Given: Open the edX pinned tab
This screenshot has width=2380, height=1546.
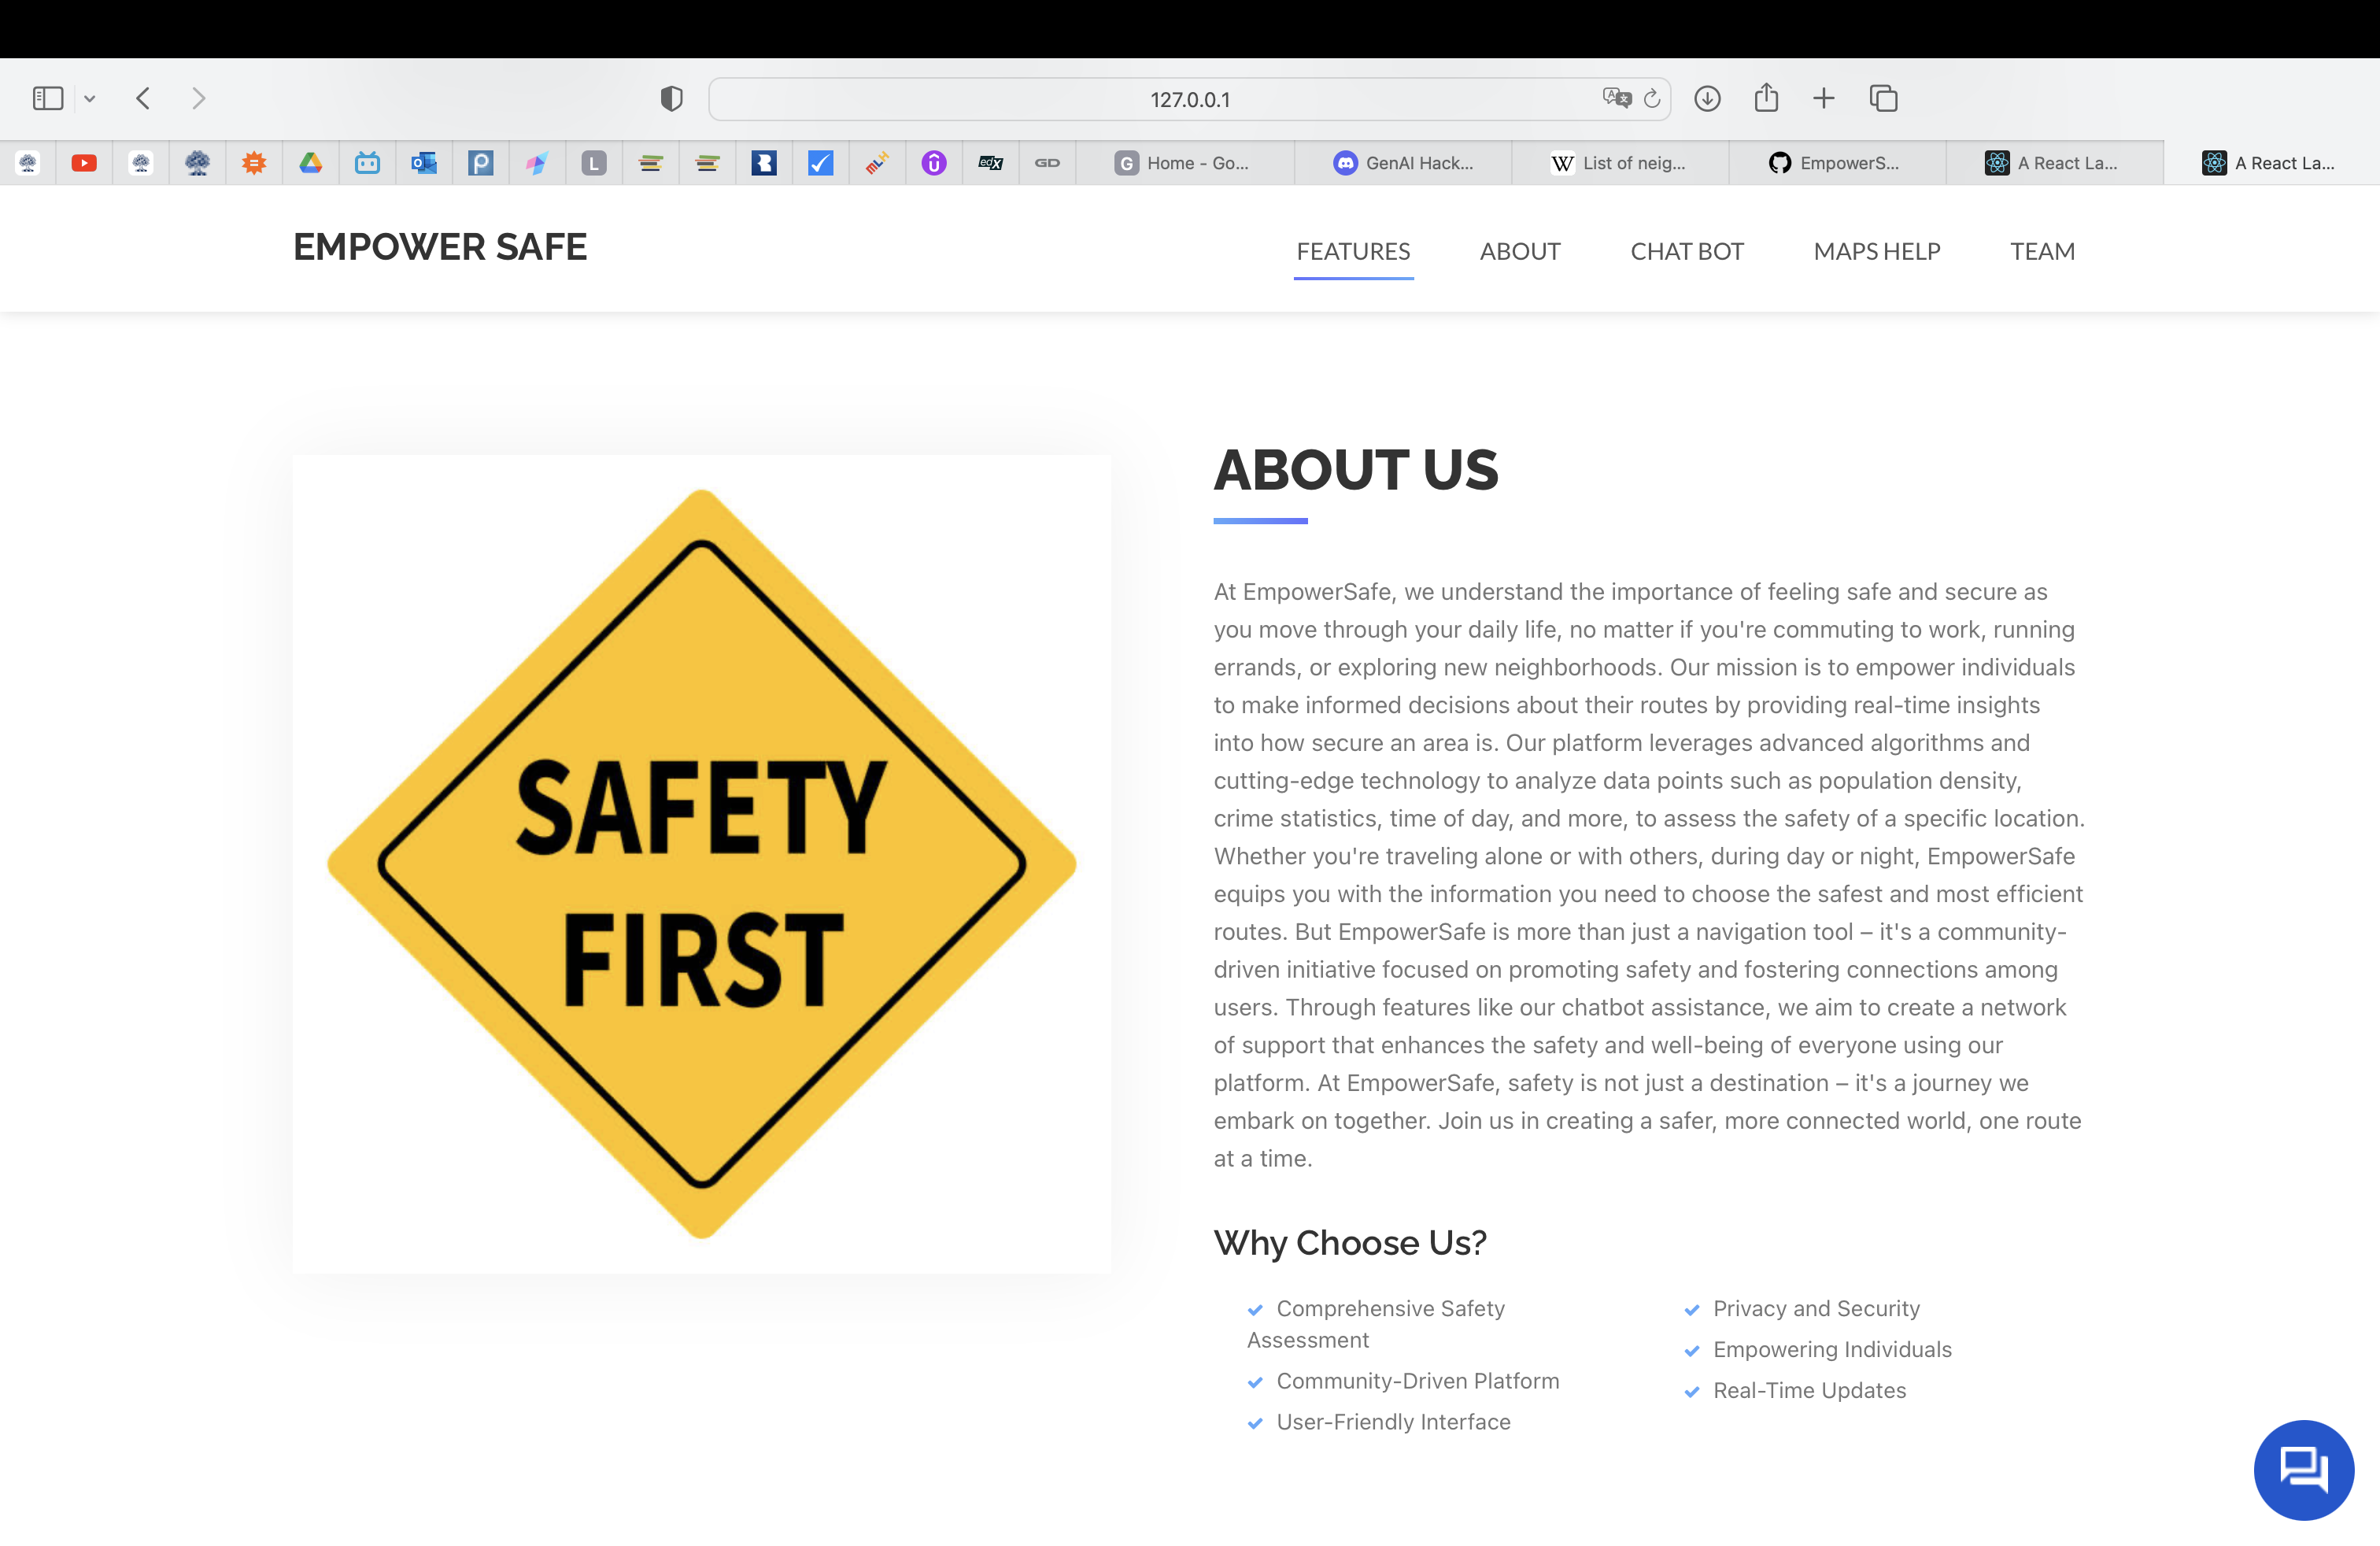Looking at the screenshot, I should 990,163.
